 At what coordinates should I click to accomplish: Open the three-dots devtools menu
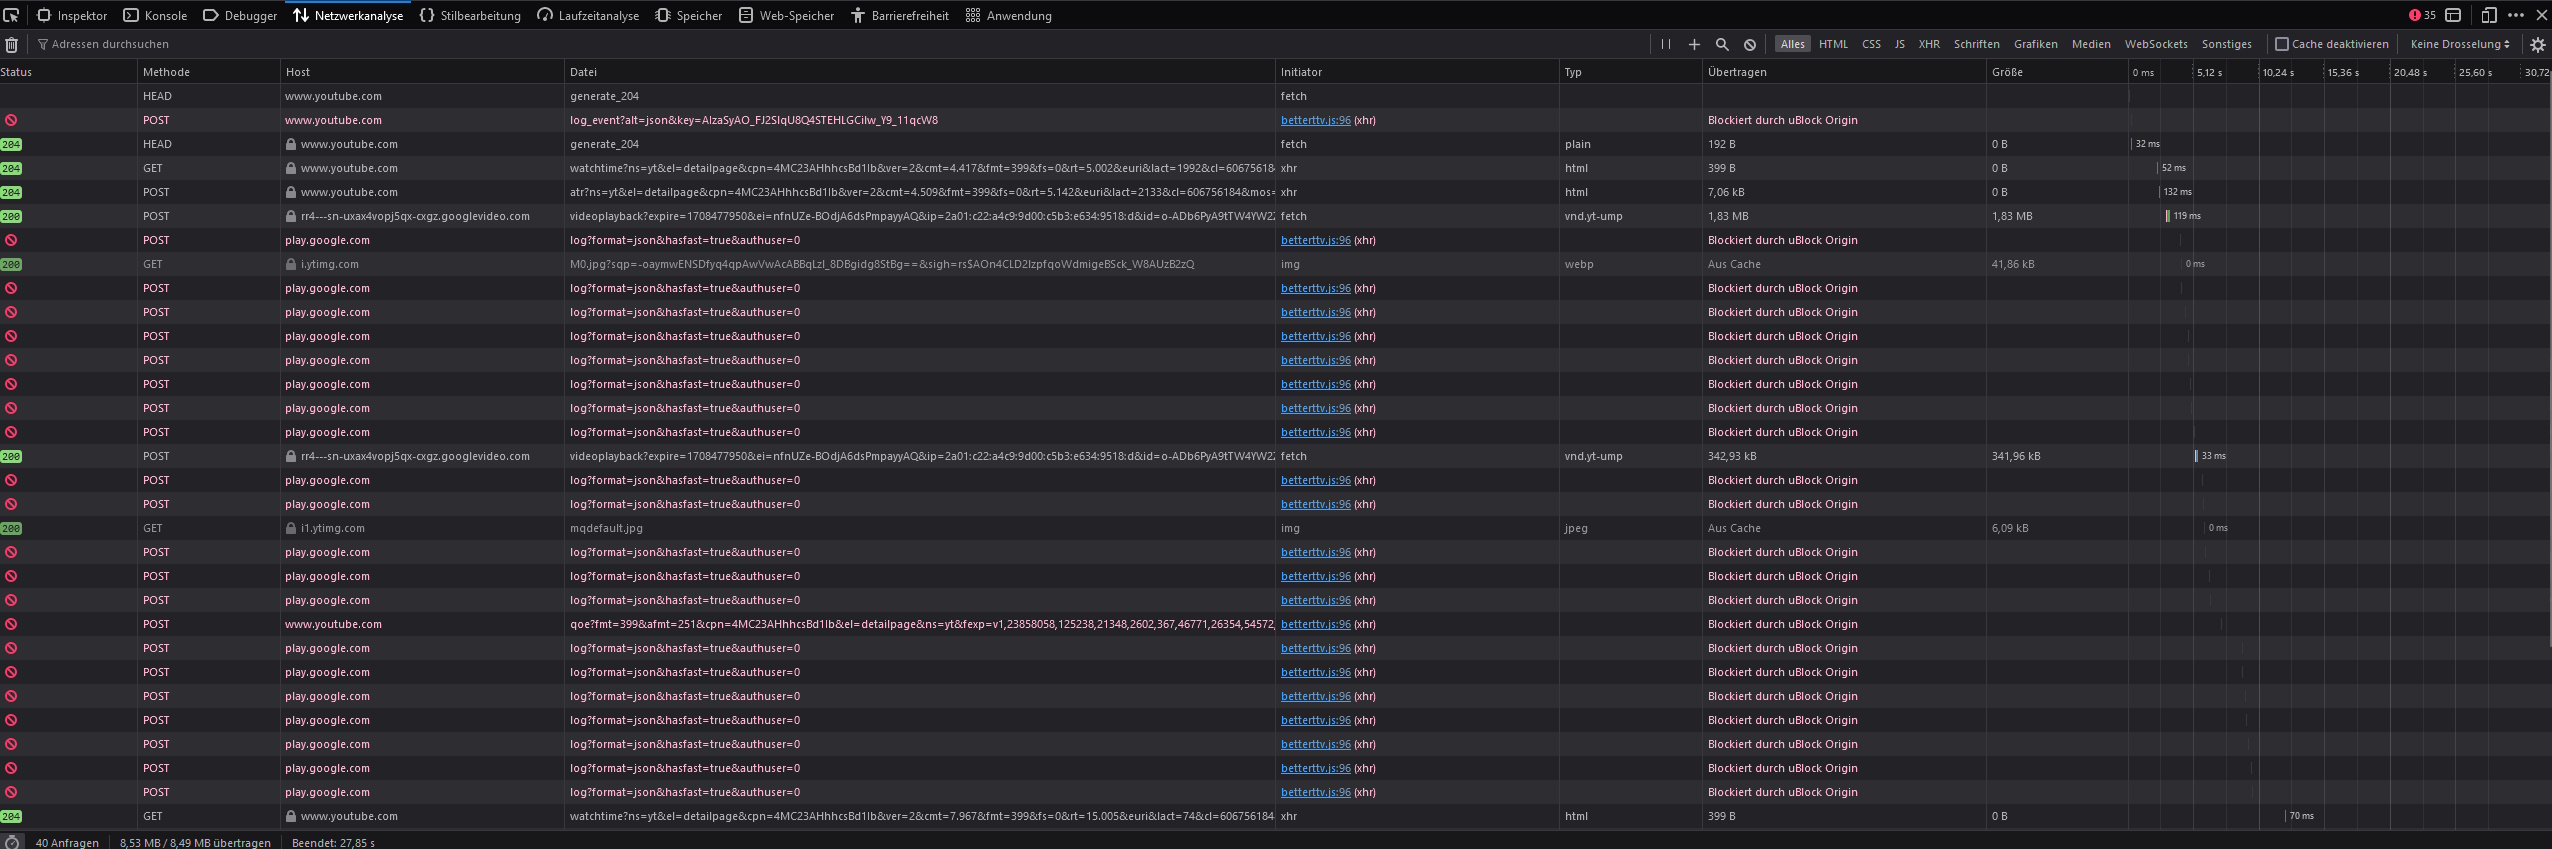[2516, 15]
